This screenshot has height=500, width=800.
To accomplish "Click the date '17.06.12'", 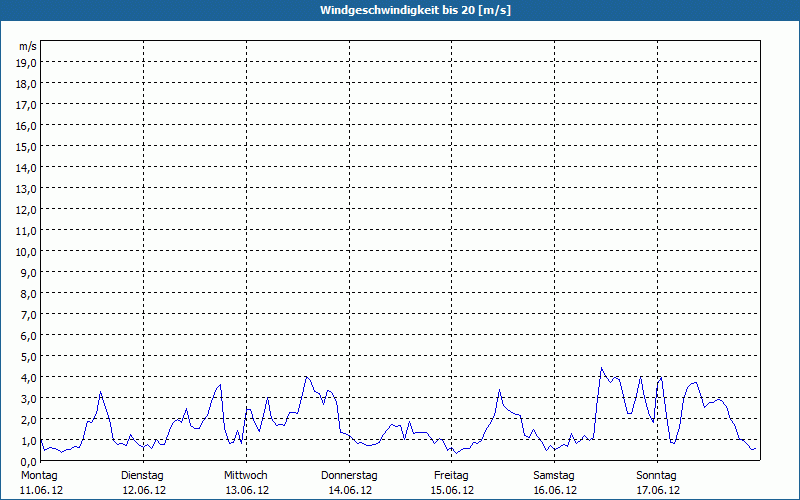I will coord(658,490).
